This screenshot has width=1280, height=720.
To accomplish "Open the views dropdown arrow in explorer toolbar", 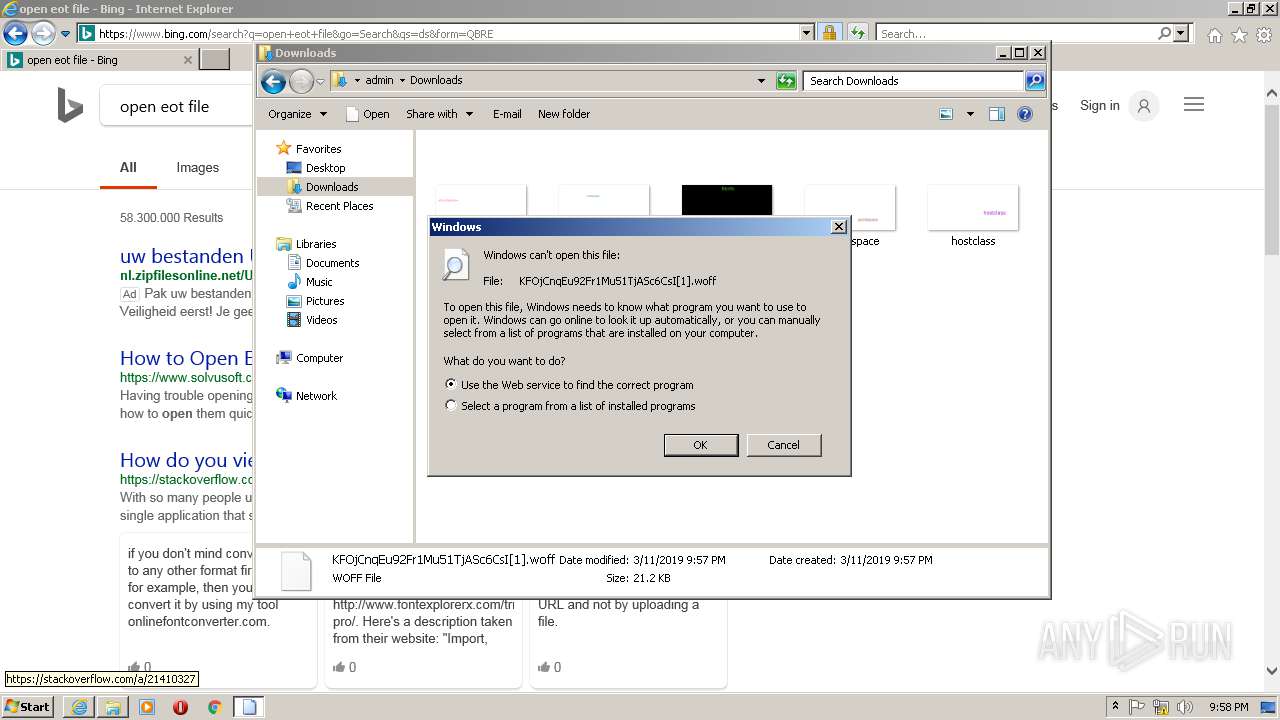I will [x=970, y=114].
